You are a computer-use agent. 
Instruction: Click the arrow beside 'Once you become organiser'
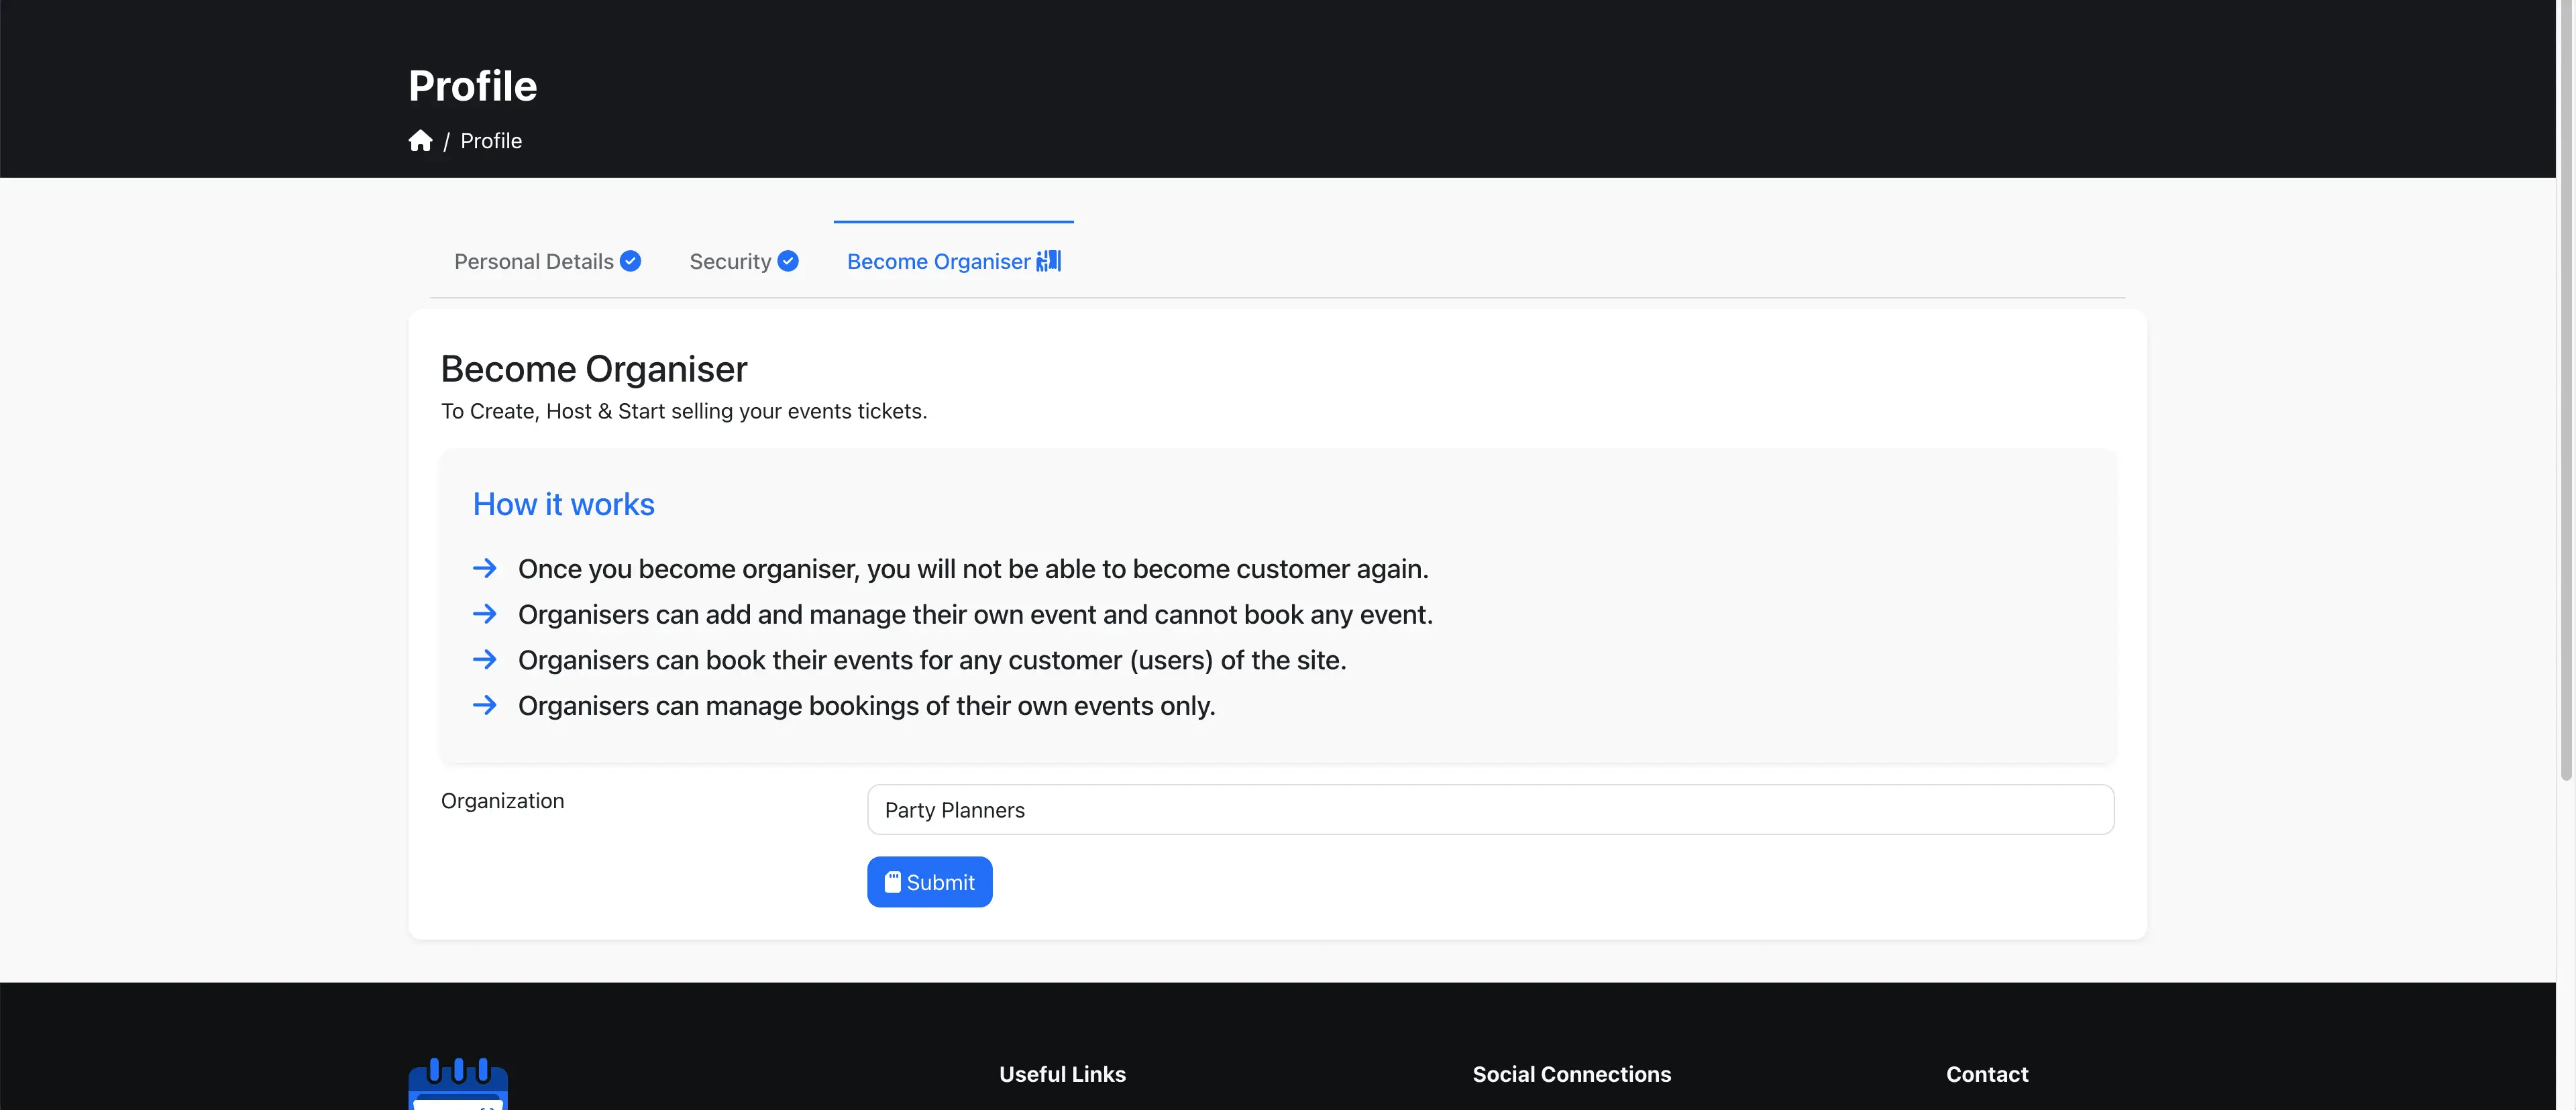pos(485,568)
